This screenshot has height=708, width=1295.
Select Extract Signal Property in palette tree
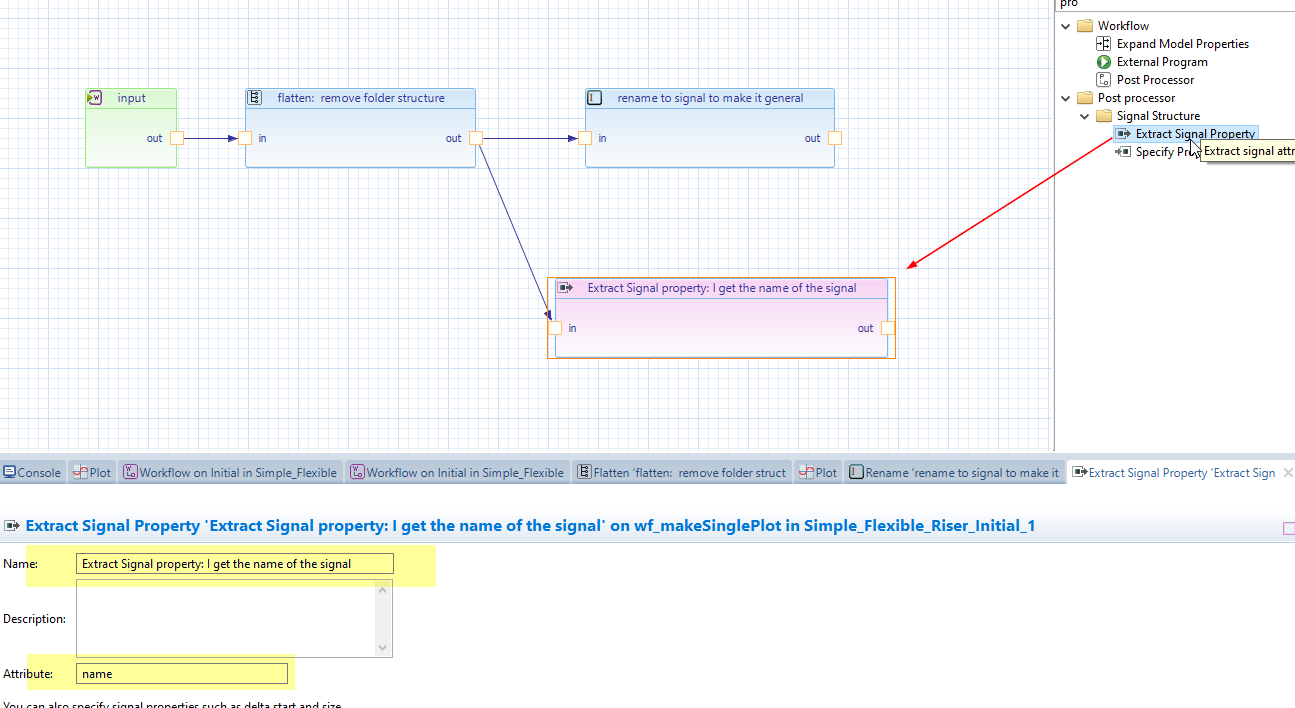1194,134
